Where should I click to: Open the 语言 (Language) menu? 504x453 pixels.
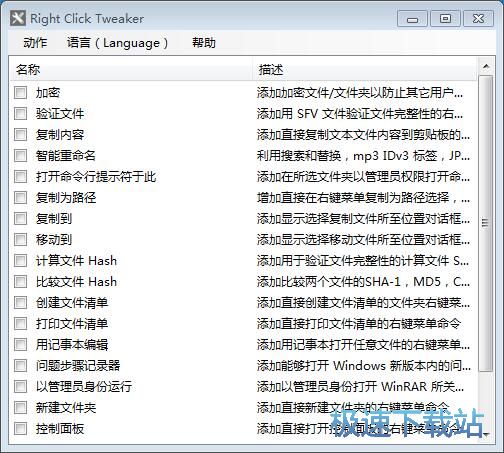[117, 43]
